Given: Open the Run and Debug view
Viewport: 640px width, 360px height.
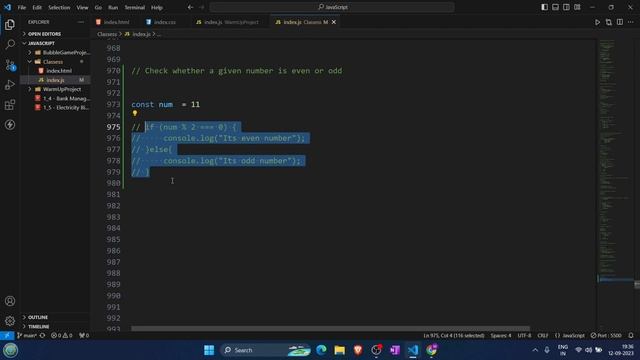Looking at the screenshot, I should coord(10,84).
